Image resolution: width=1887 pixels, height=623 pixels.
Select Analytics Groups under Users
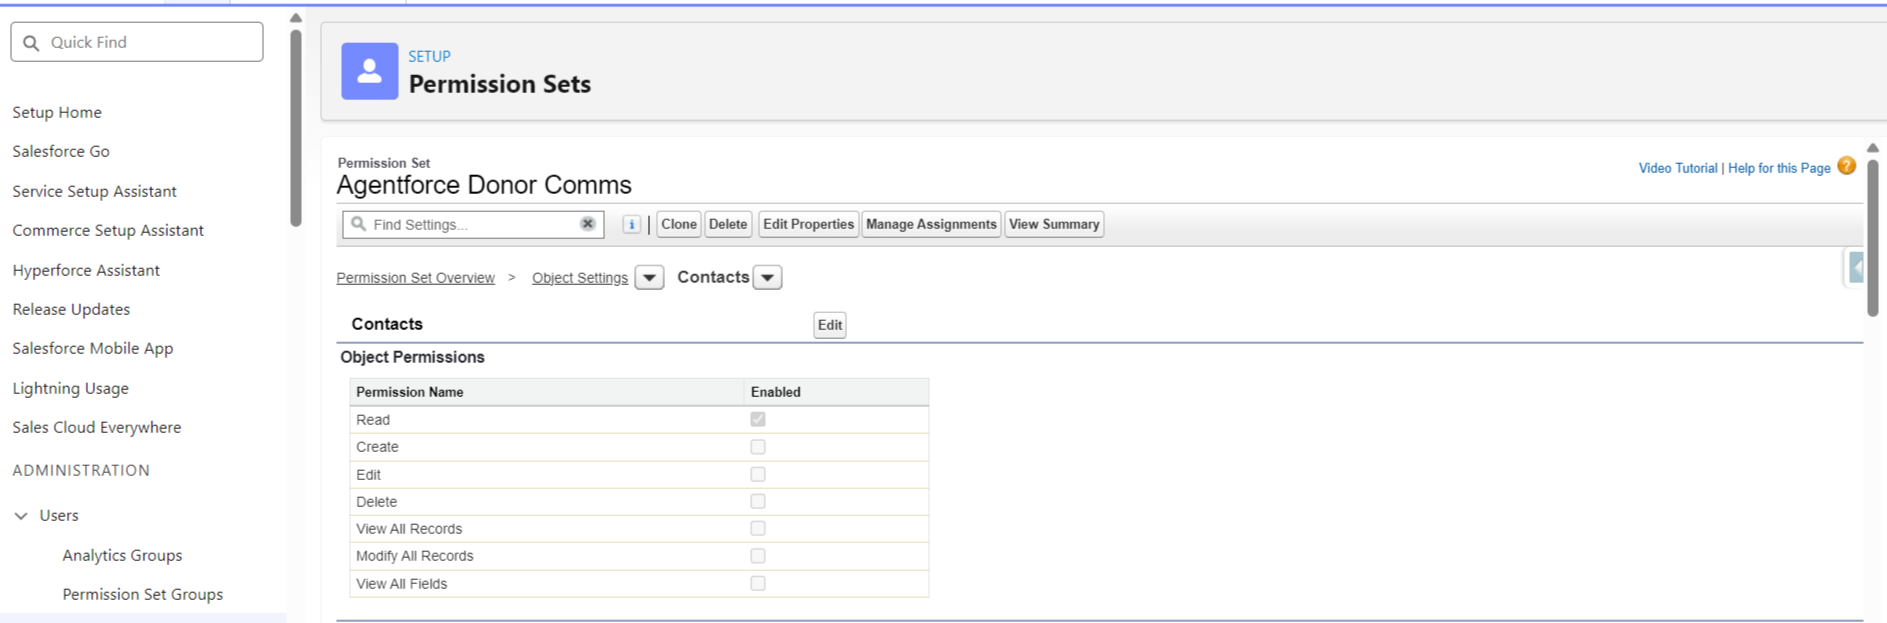(x=122, y=555)
